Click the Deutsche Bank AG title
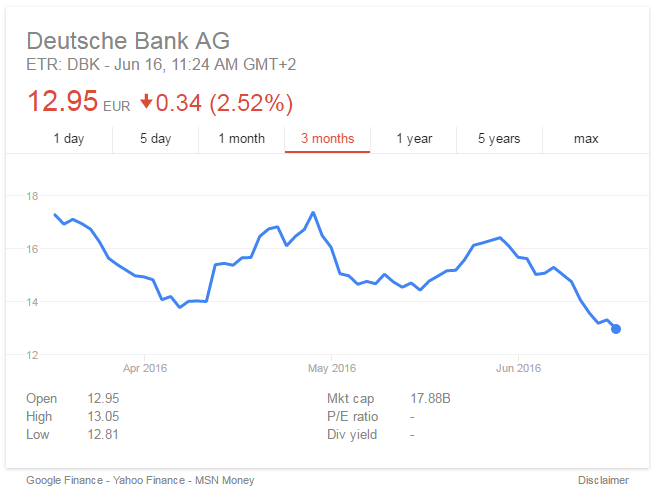This screenshot has width=656, height=491. click(x=127, y=41)
